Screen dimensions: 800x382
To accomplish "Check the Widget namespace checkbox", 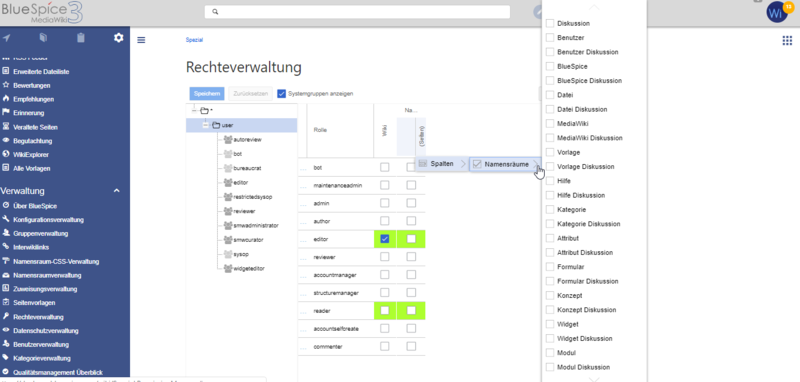I will click(550, 324).
